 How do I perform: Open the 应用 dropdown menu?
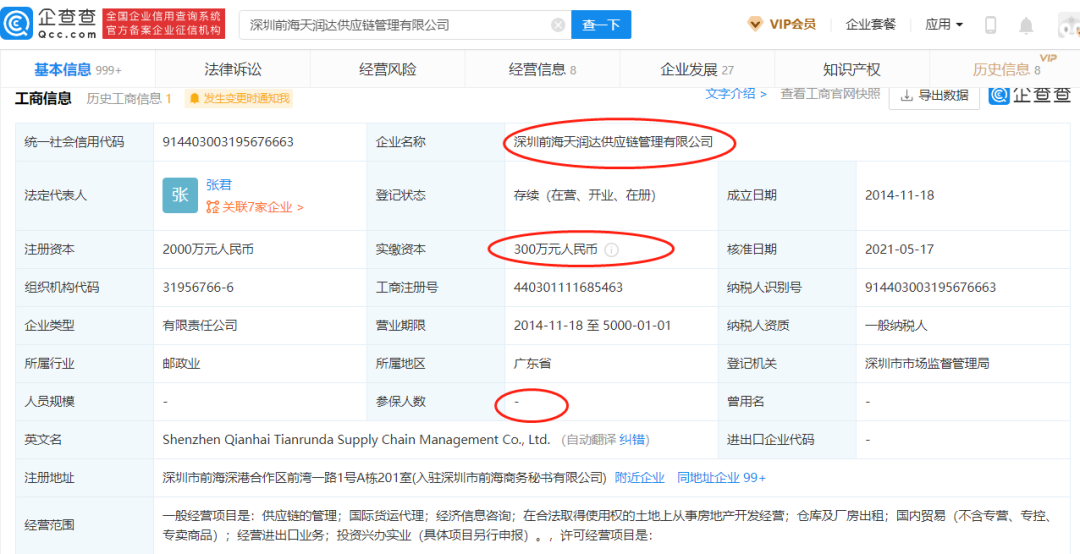click(x=943, y=24)
